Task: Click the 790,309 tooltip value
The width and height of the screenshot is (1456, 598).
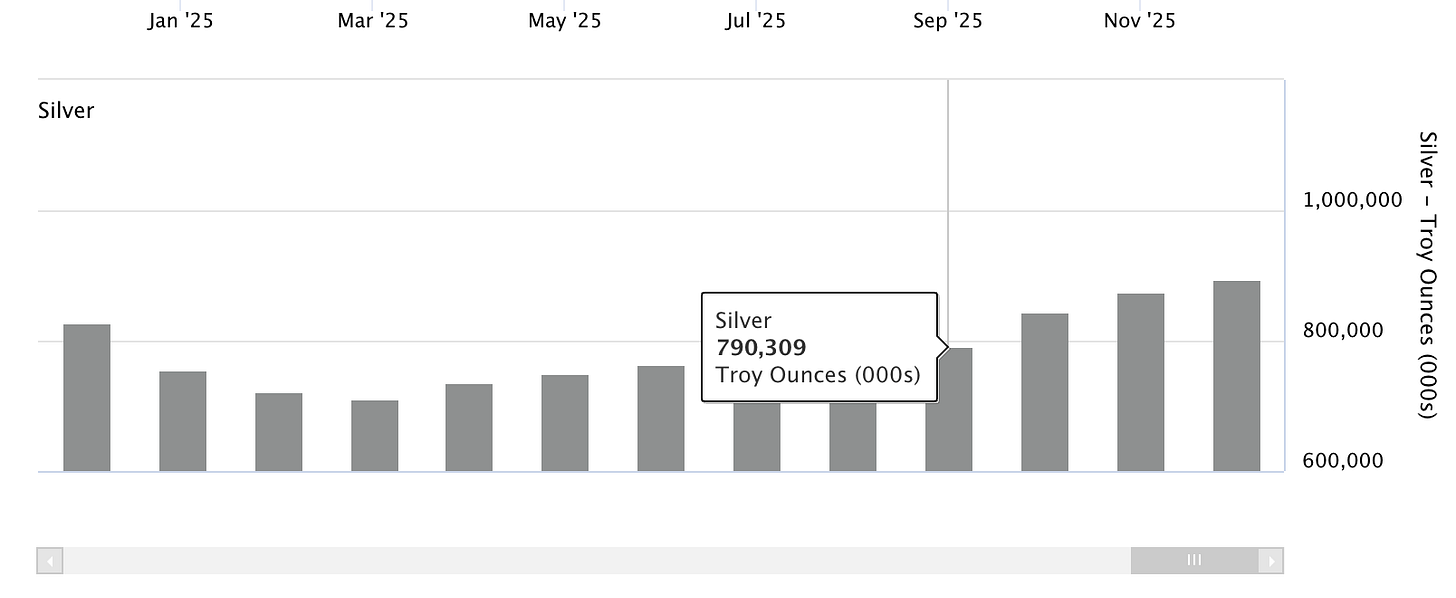Action: click(761, 348)
